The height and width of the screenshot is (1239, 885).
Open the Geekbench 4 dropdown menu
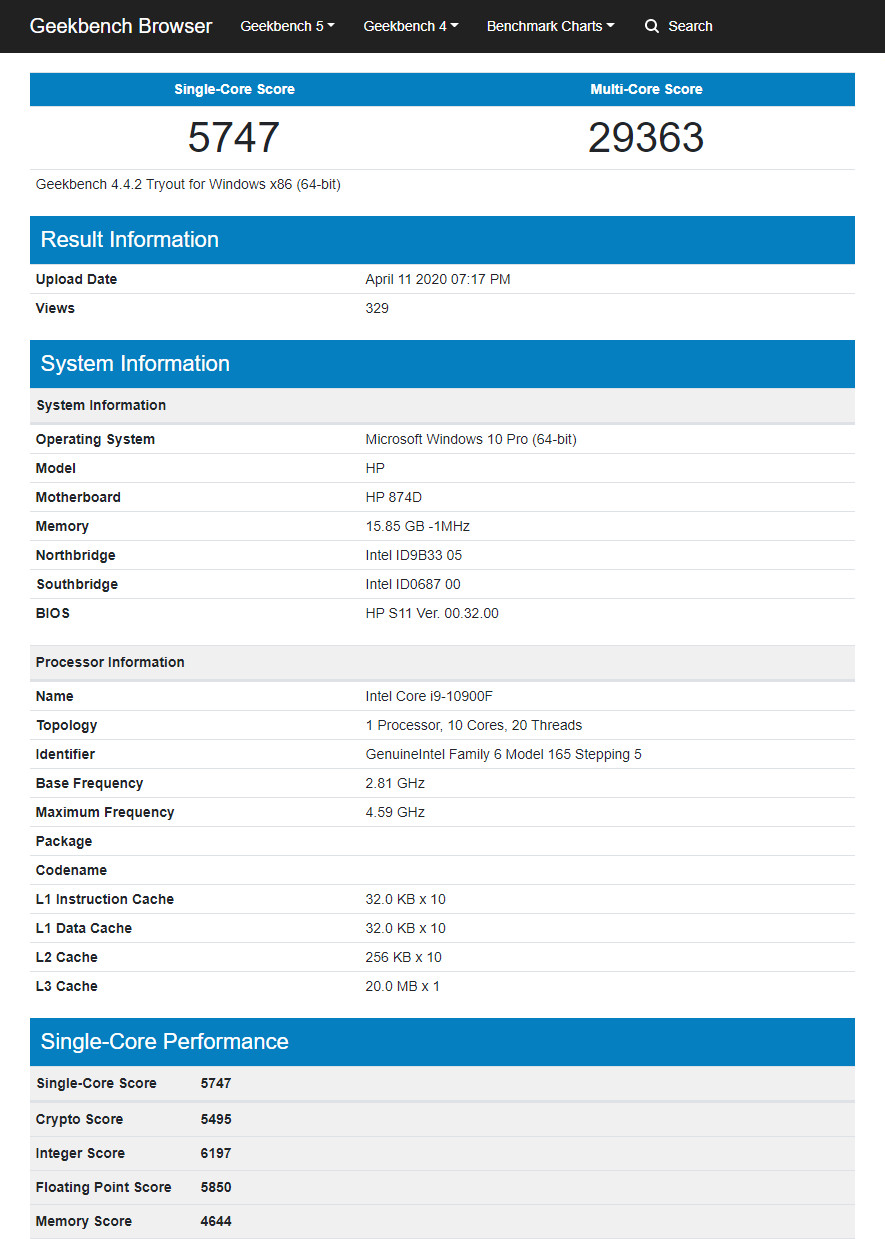click(411, 26)
